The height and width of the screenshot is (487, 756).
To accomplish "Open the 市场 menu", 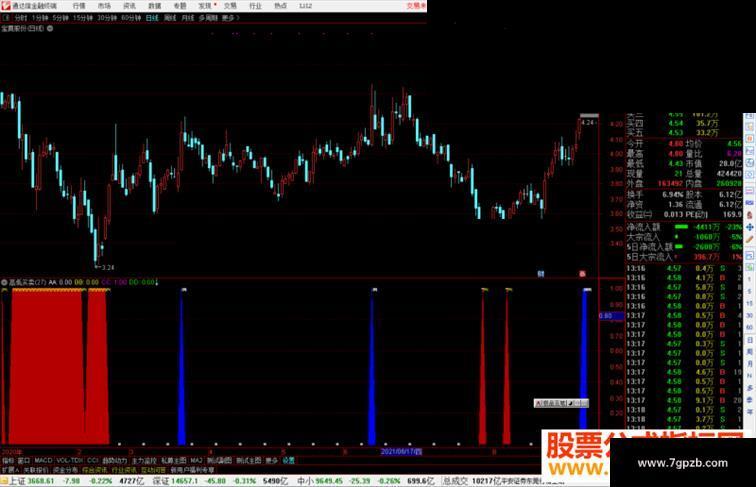I will tap(104, 6).
